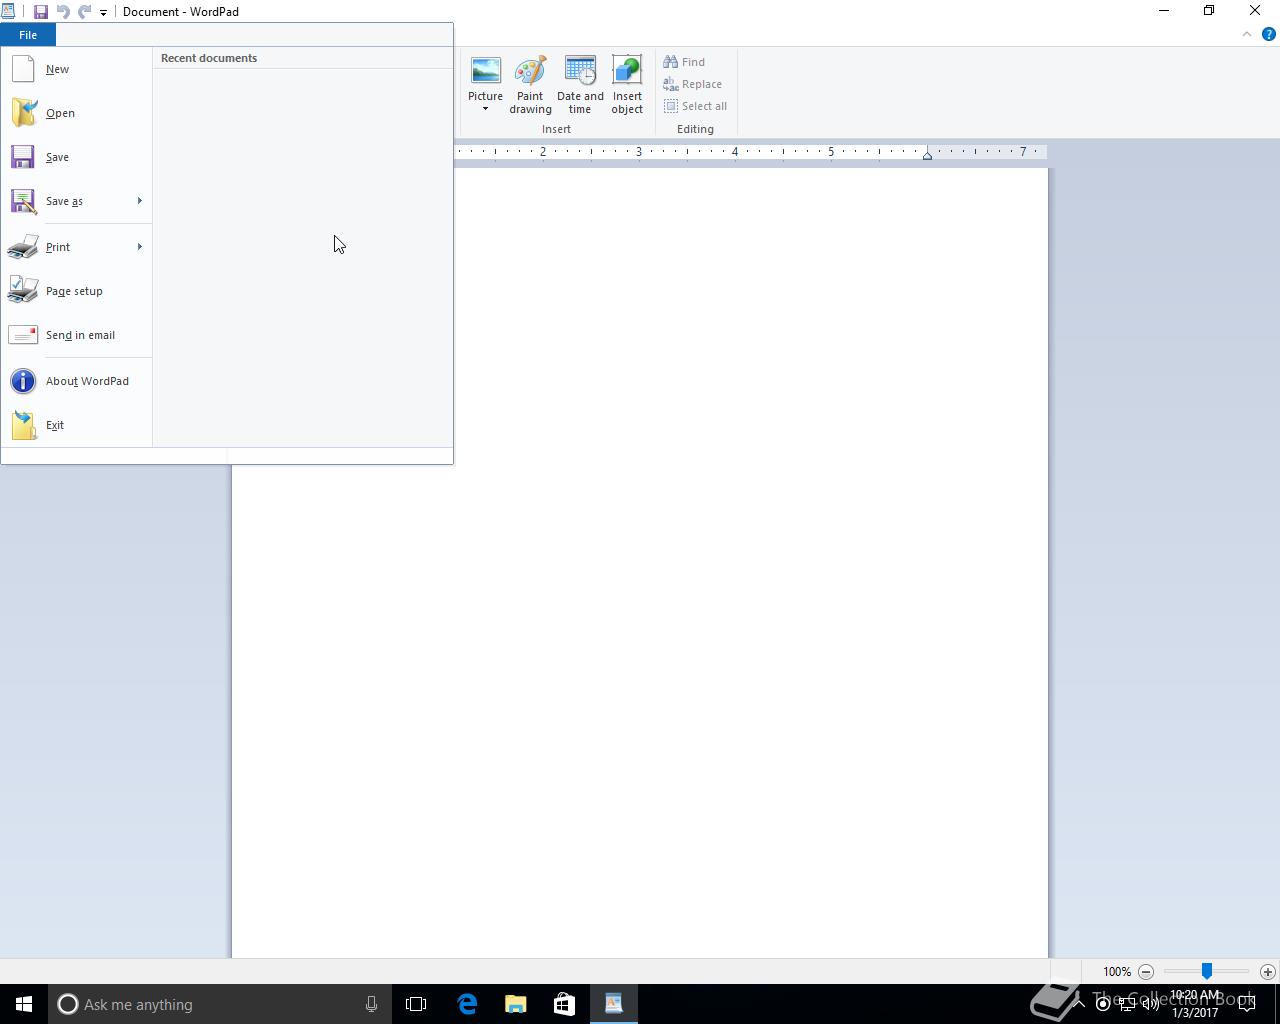Click right indent marker on ruler
The image size is (1280, 1024).
tap(927, 155)
